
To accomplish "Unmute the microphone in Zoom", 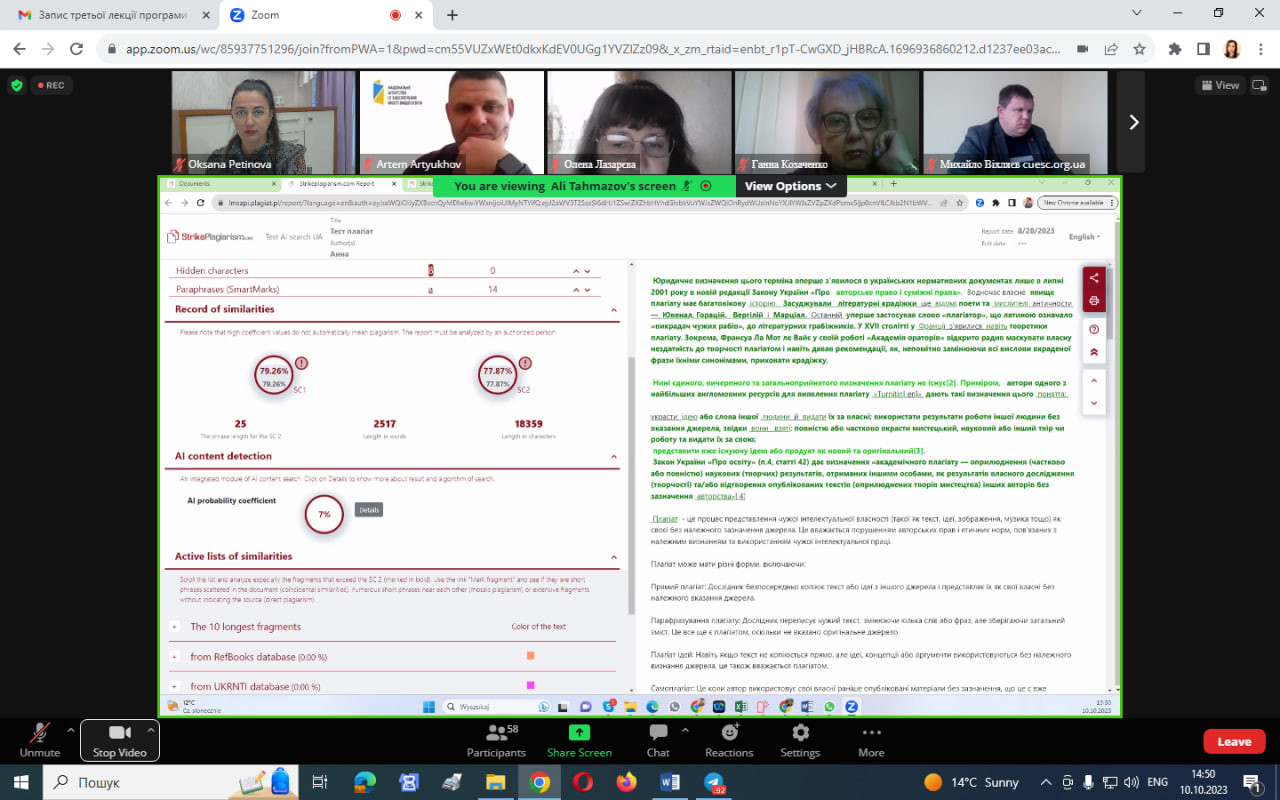I will click(x=40, y=741).
